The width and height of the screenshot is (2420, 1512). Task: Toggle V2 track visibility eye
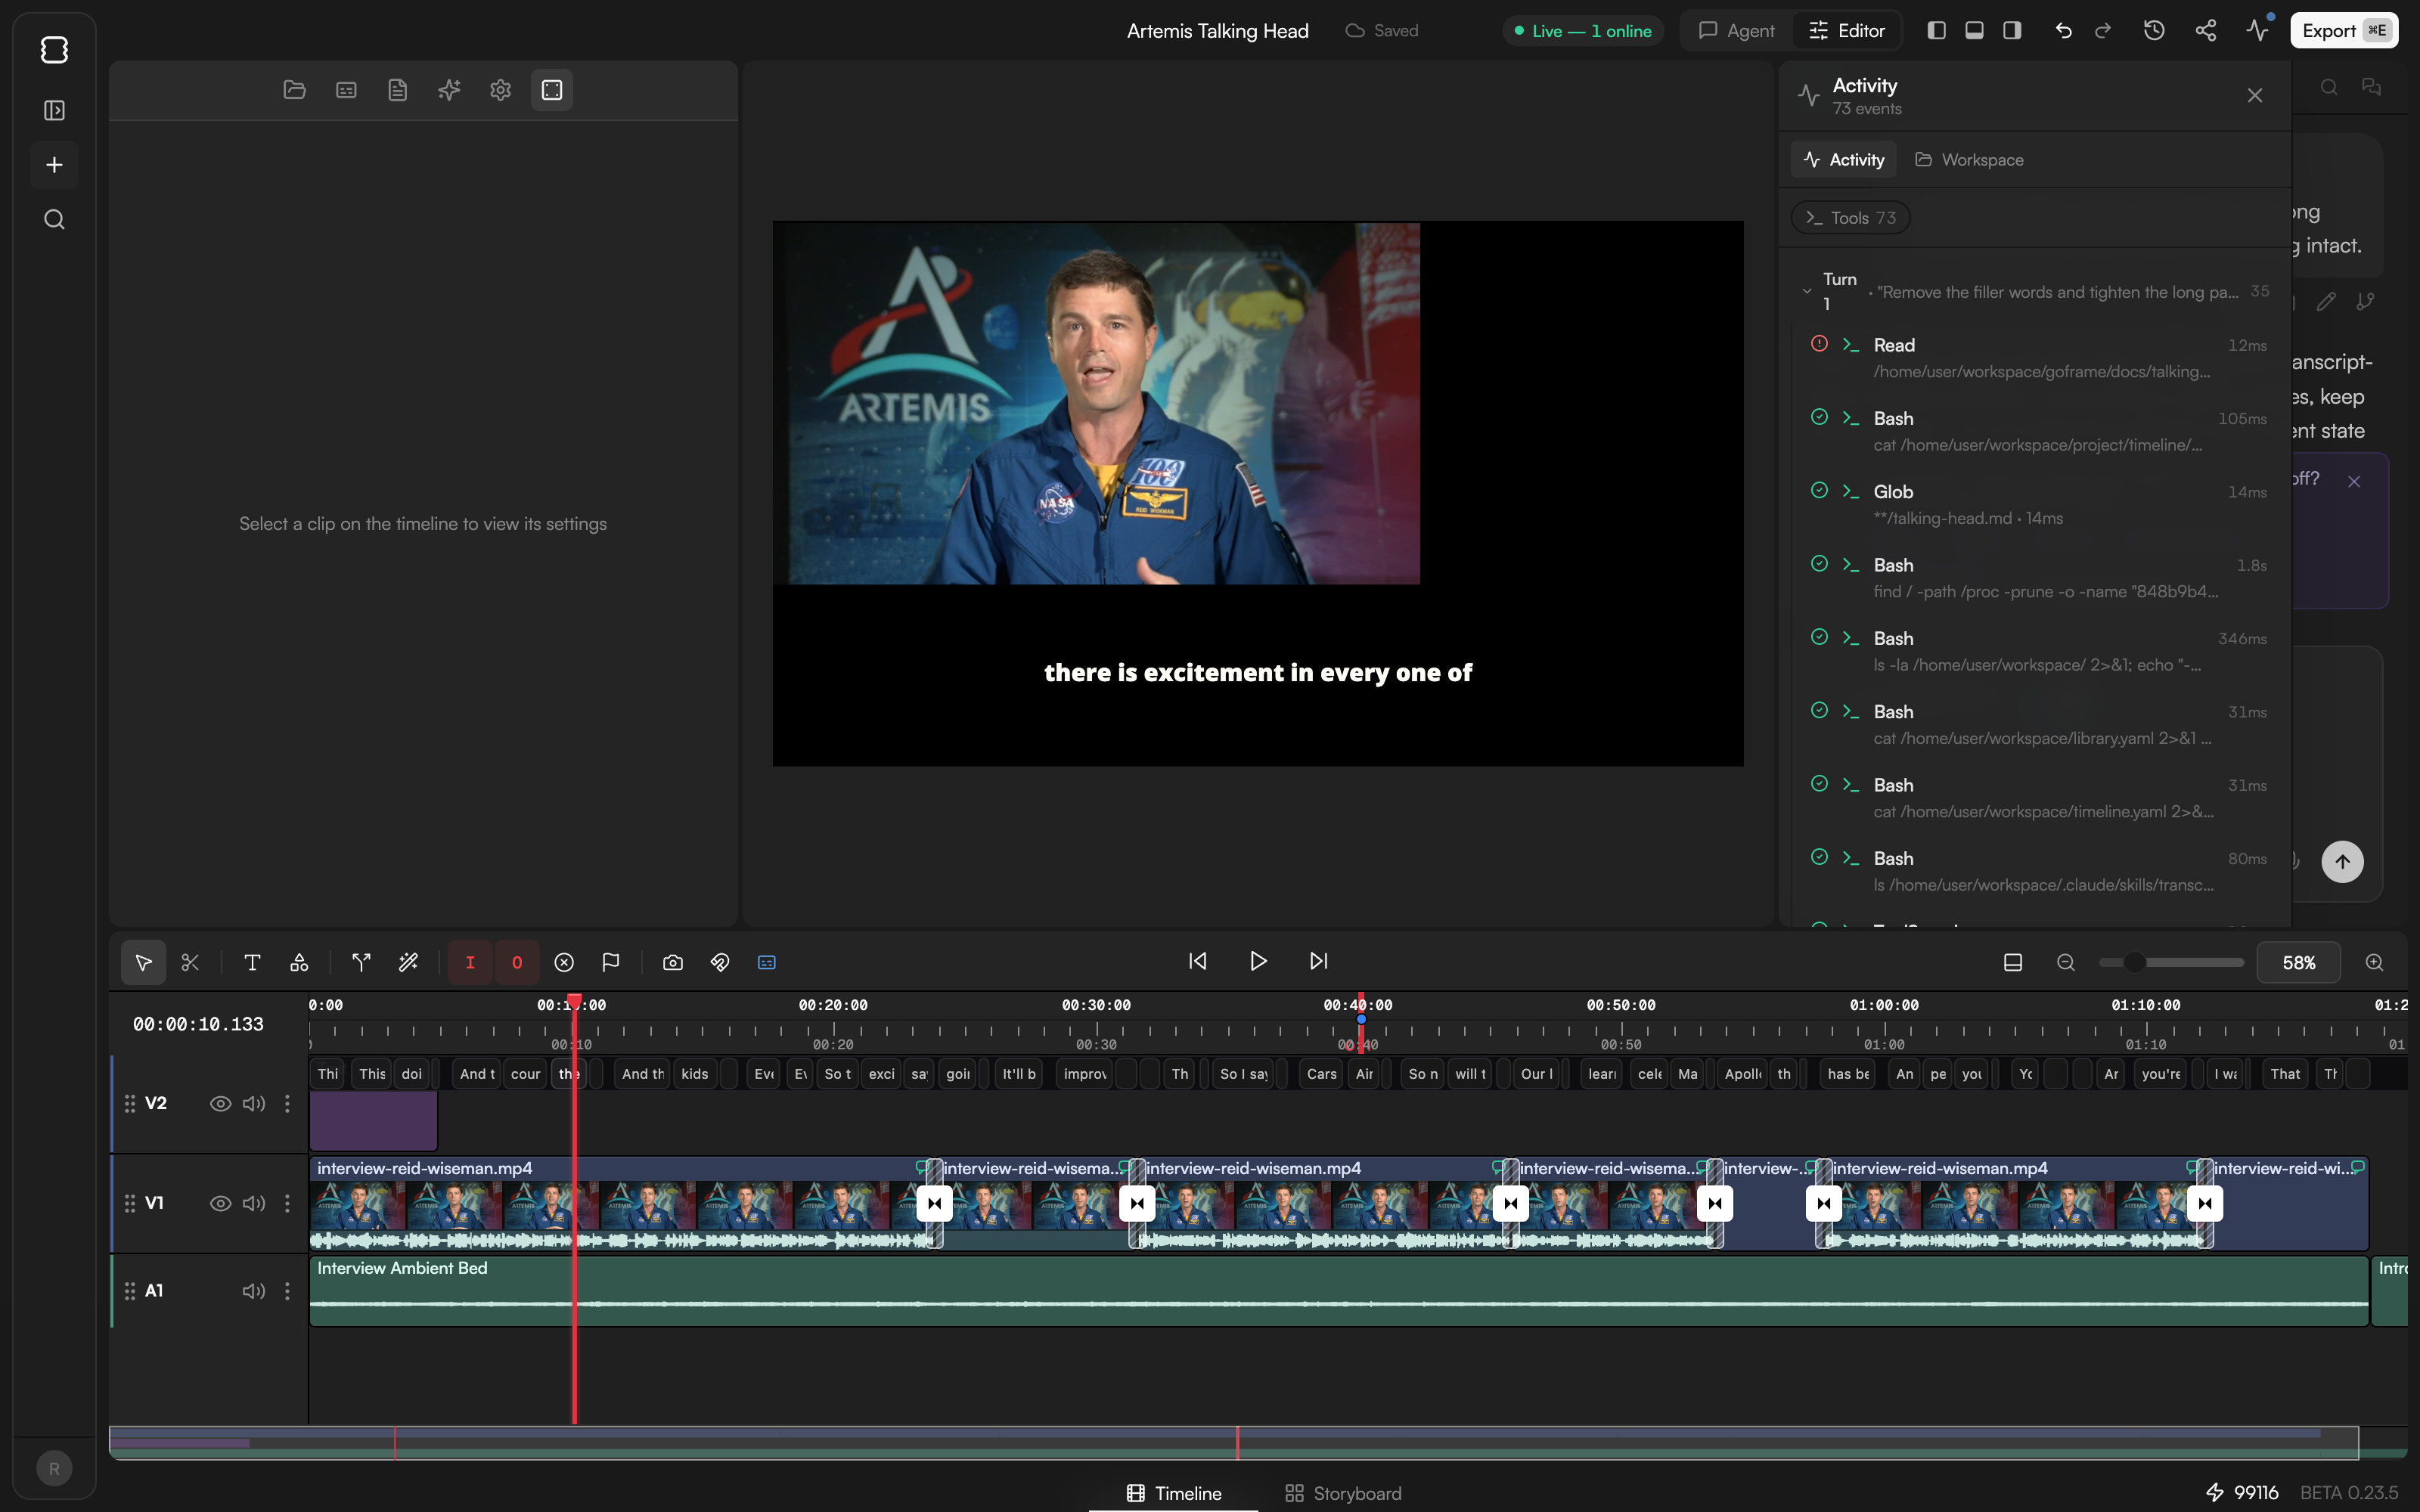click(220, 1103)
